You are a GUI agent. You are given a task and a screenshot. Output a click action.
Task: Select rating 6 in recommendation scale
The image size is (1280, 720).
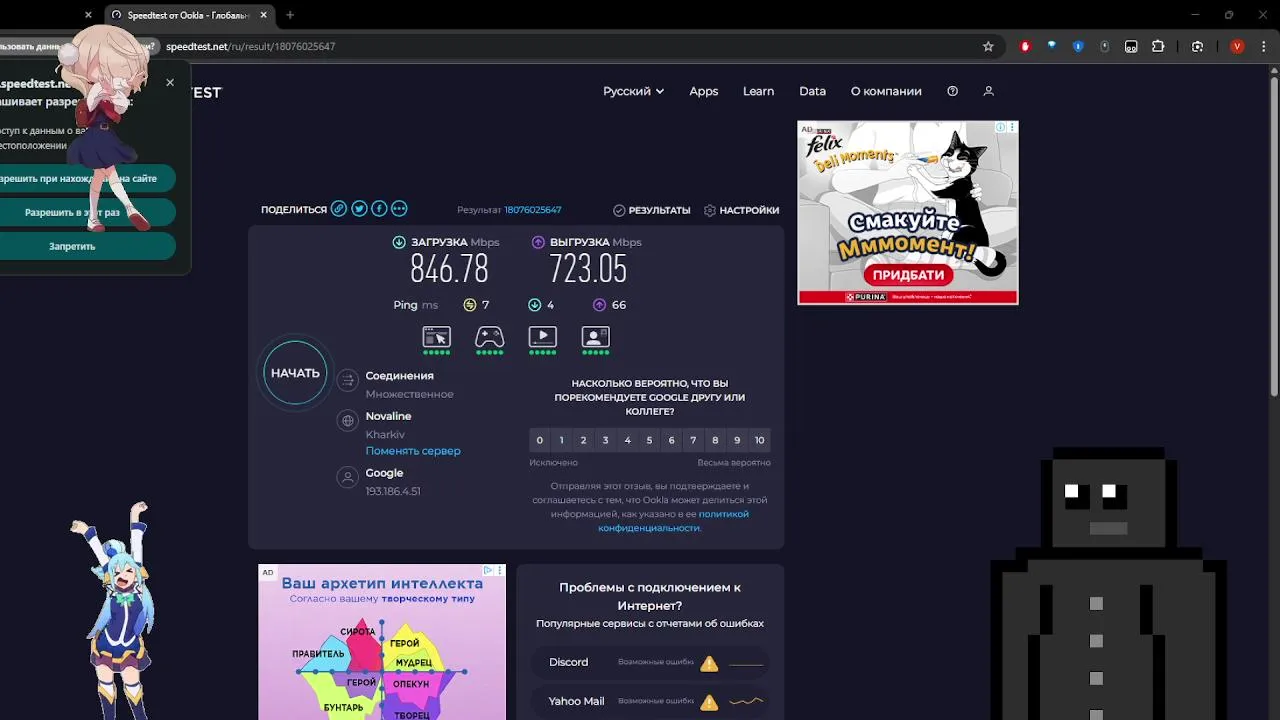click(671, 440)
